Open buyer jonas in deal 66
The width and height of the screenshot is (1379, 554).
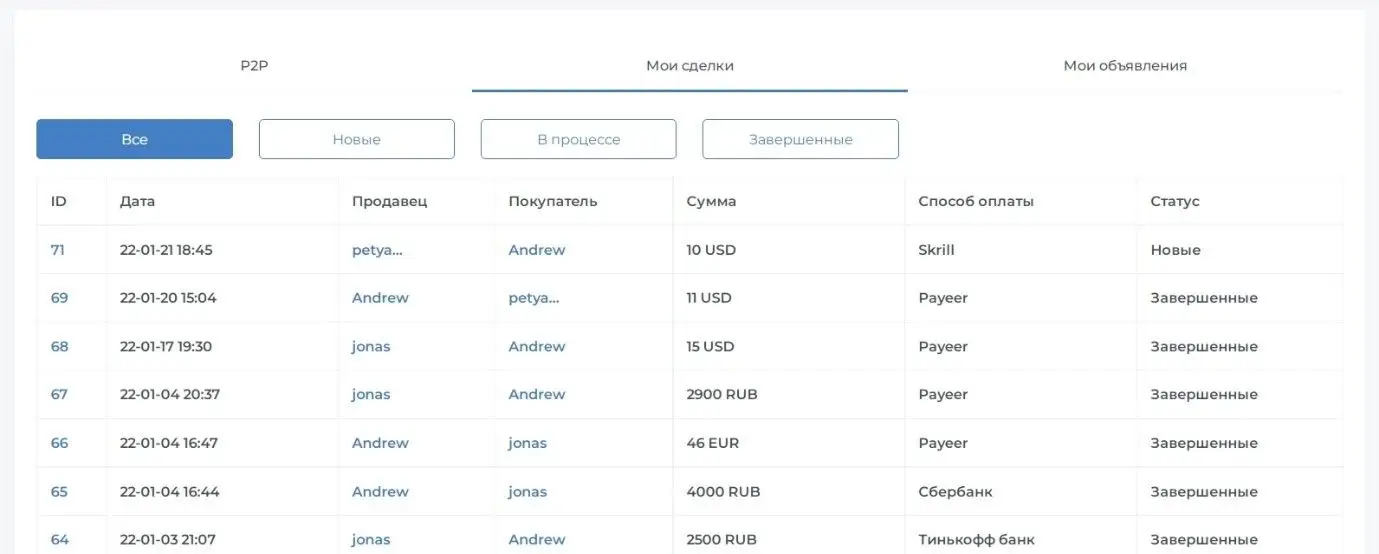click(x=527, y=443)
